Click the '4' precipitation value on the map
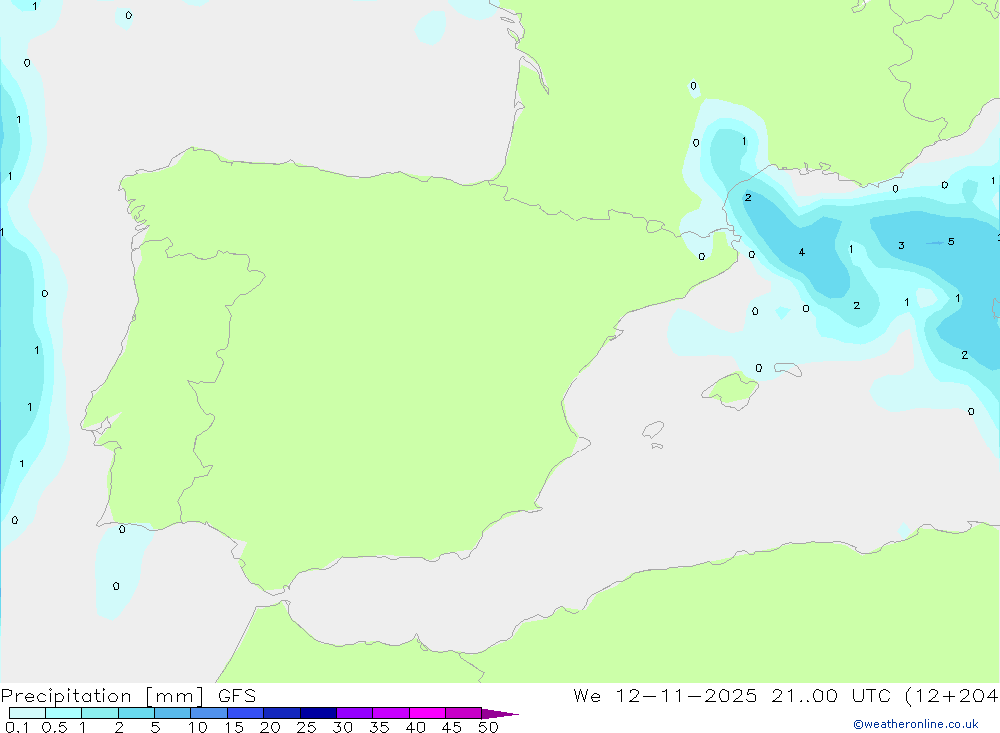This screenshot has width=1000, height=733. [x=802, y=252]
